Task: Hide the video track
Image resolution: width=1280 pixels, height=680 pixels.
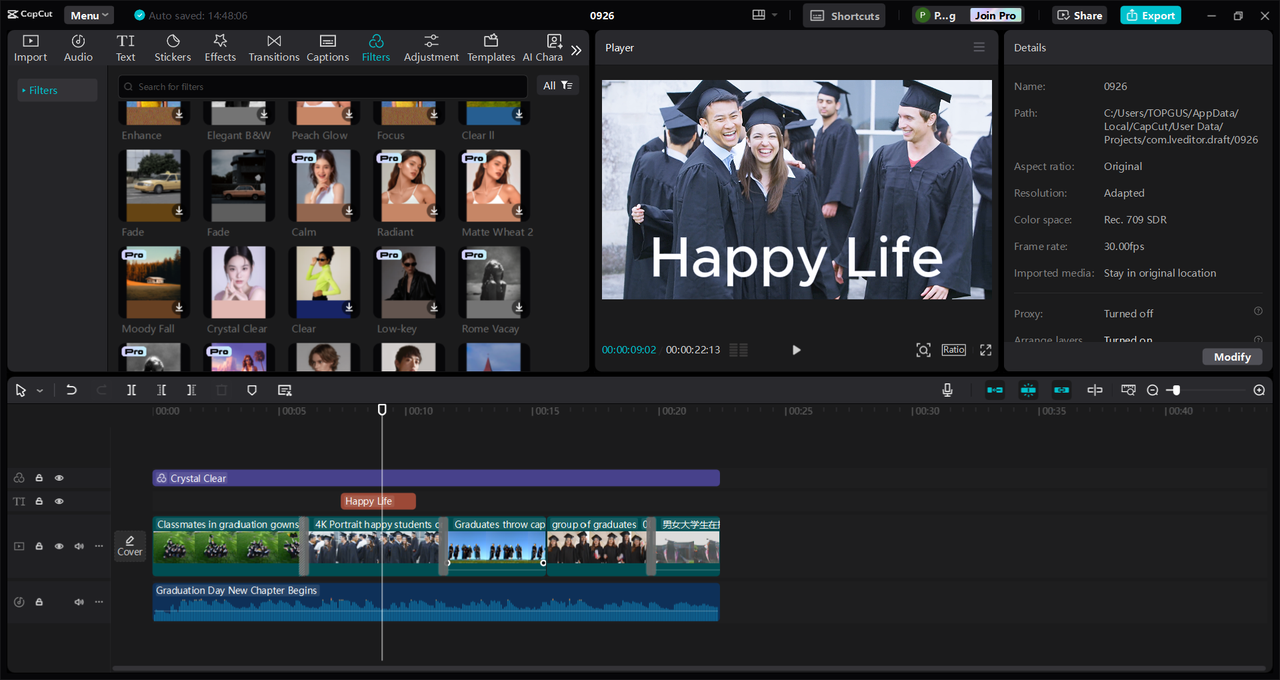Action: pyautogui.click(x=59, y=546)
